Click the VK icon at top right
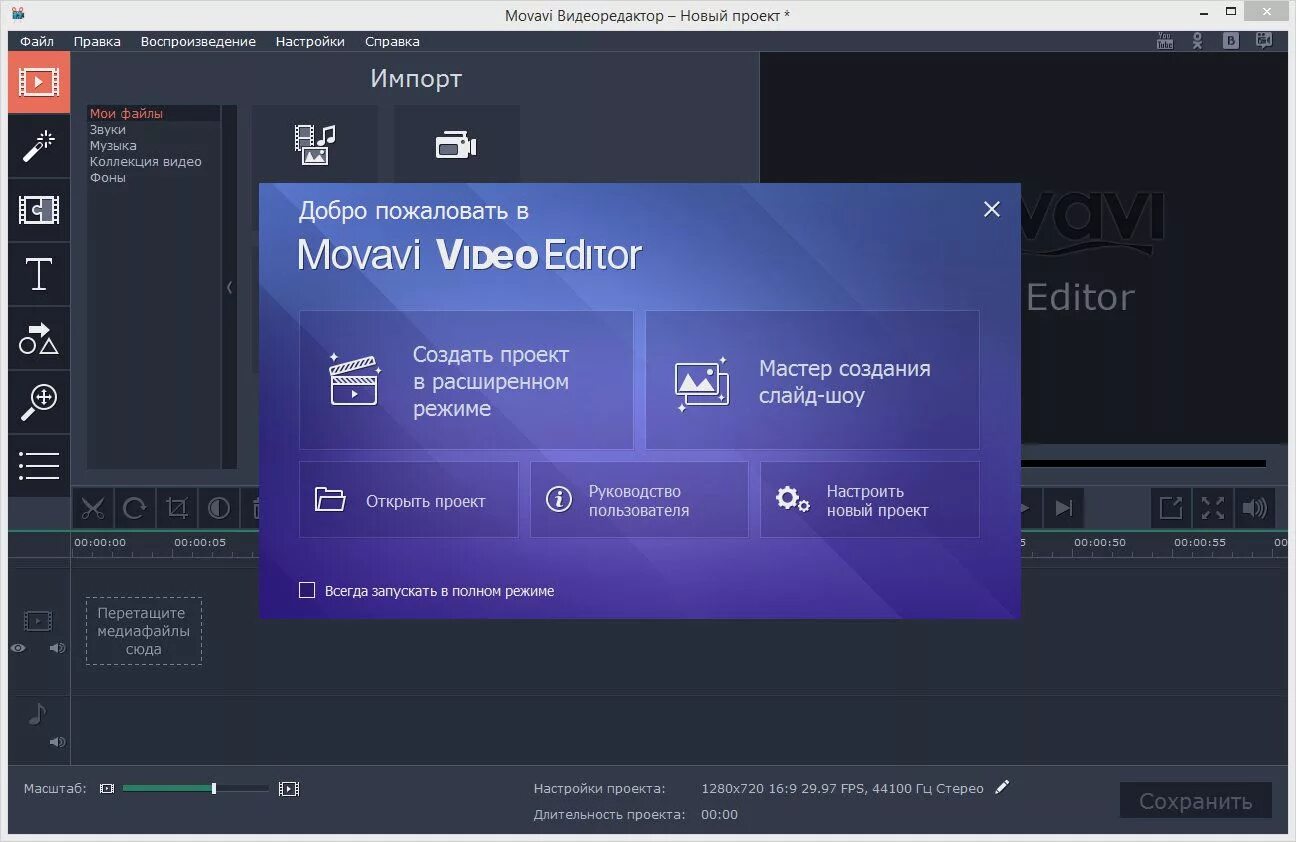The image size is (1296, 842). click(1231, 41)
